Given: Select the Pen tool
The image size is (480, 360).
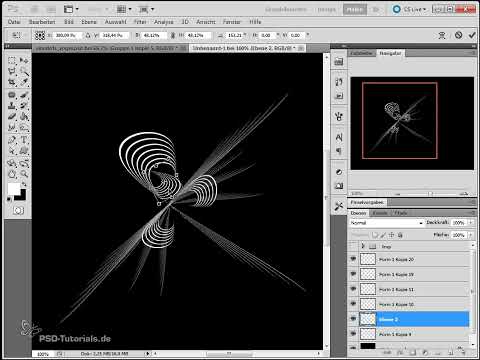Looking at the screenshot, I should 12,140.
